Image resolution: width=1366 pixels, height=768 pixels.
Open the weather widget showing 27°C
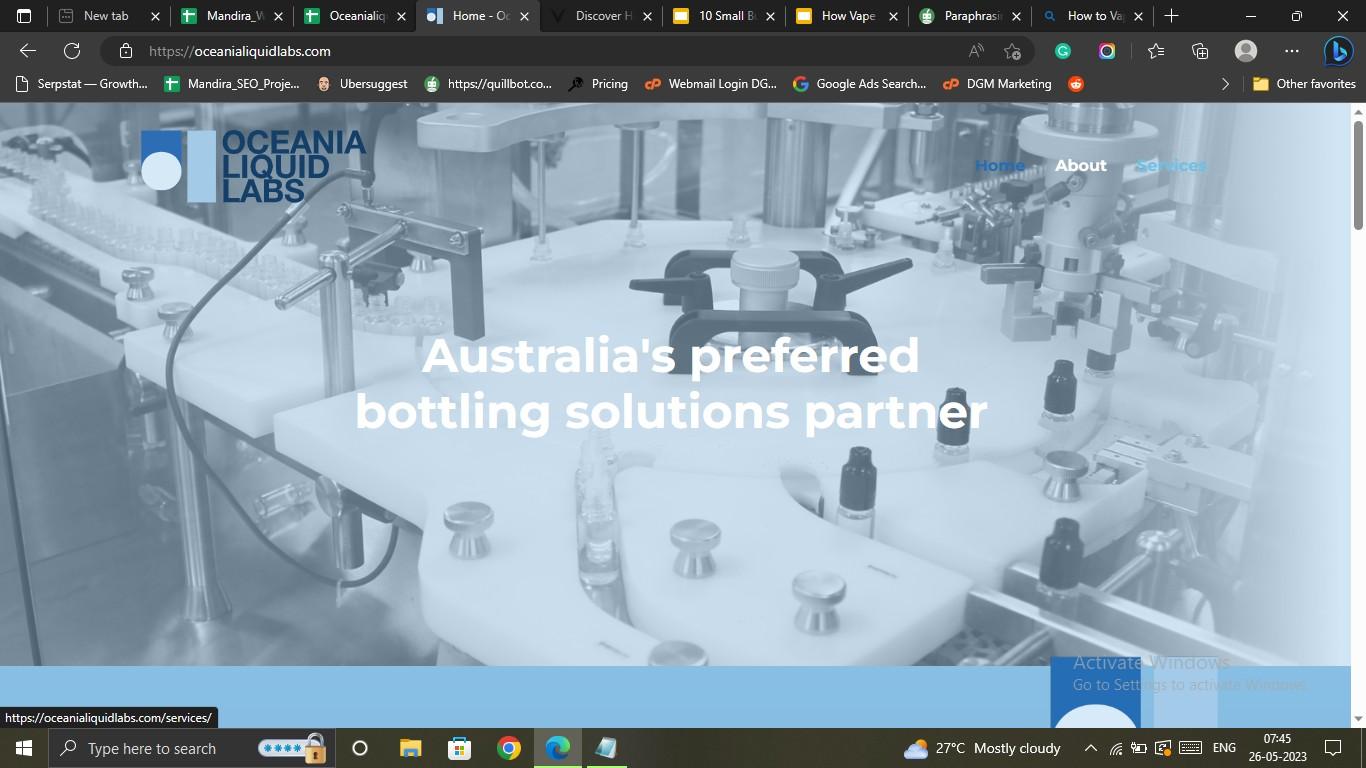click(x=981, y=748)
